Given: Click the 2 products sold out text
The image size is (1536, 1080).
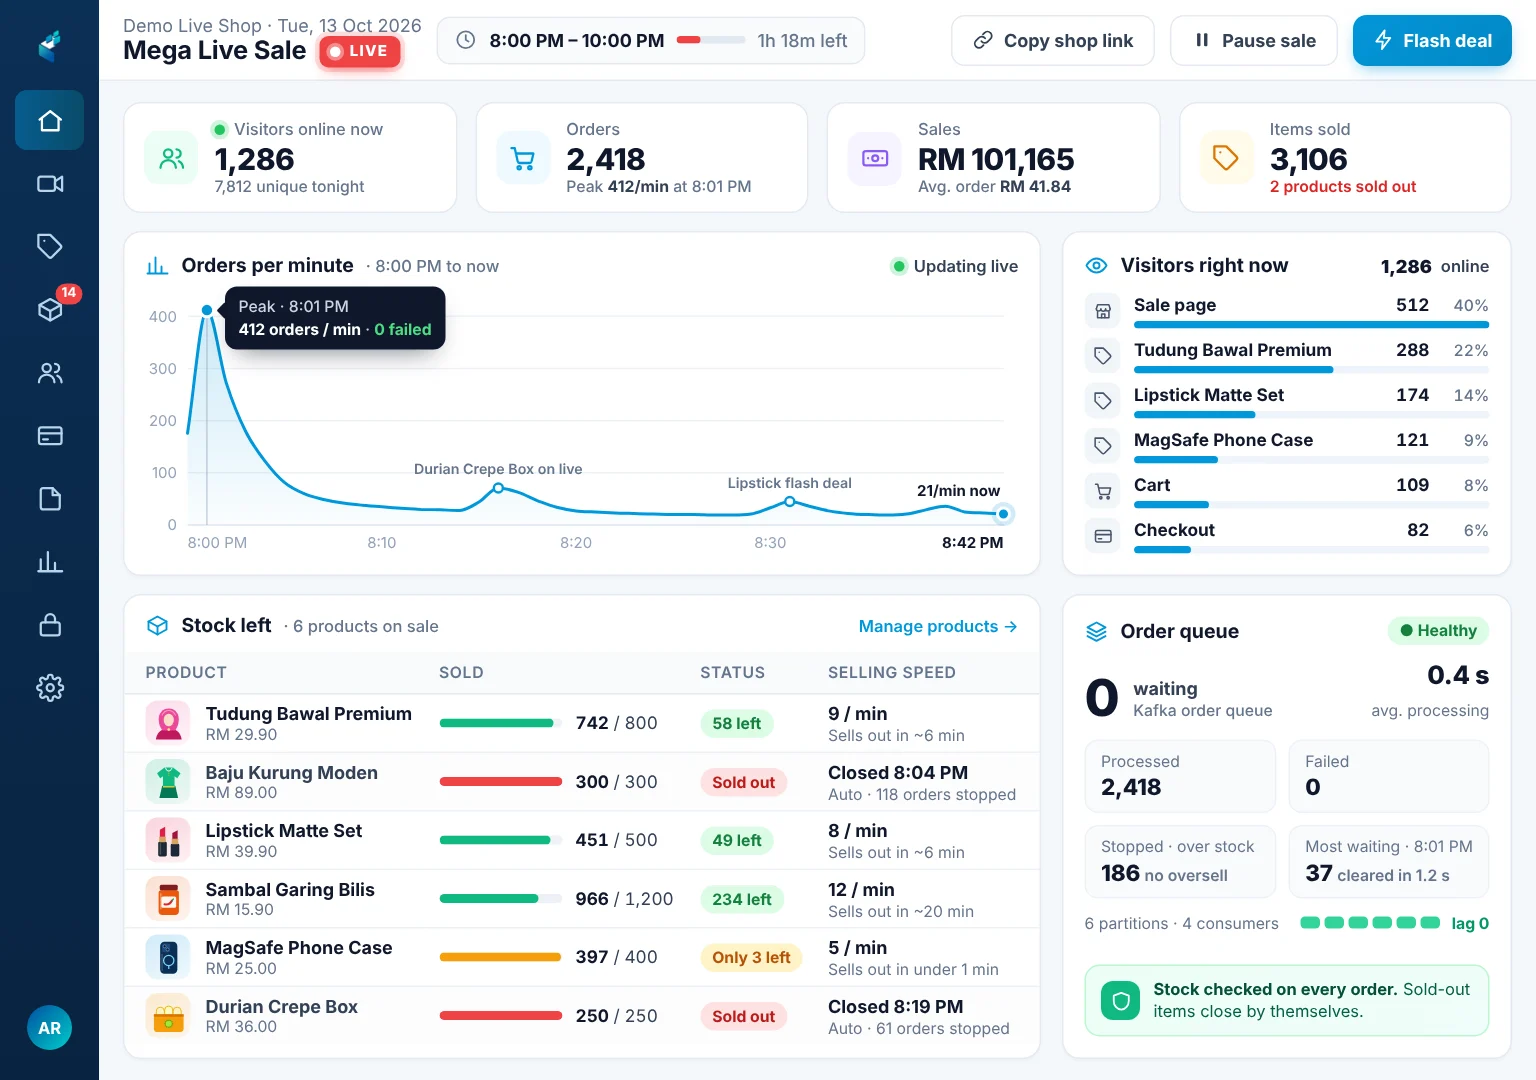Looking at the screenshot, I should [1343, 187].
